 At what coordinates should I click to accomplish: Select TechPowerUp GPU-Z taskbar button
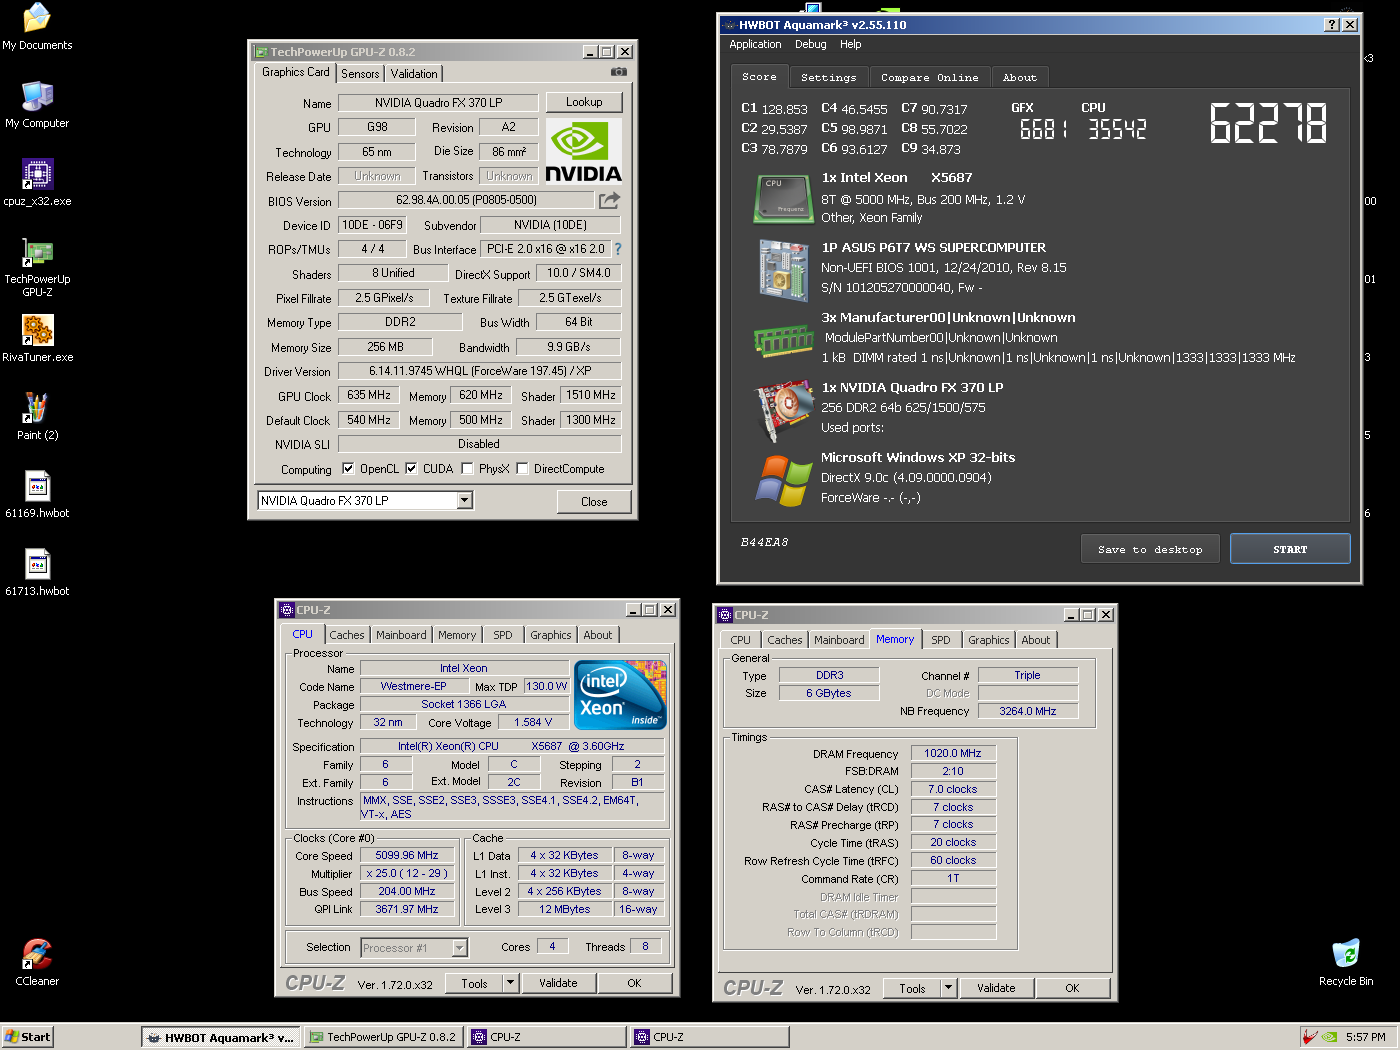point(383,1037)
